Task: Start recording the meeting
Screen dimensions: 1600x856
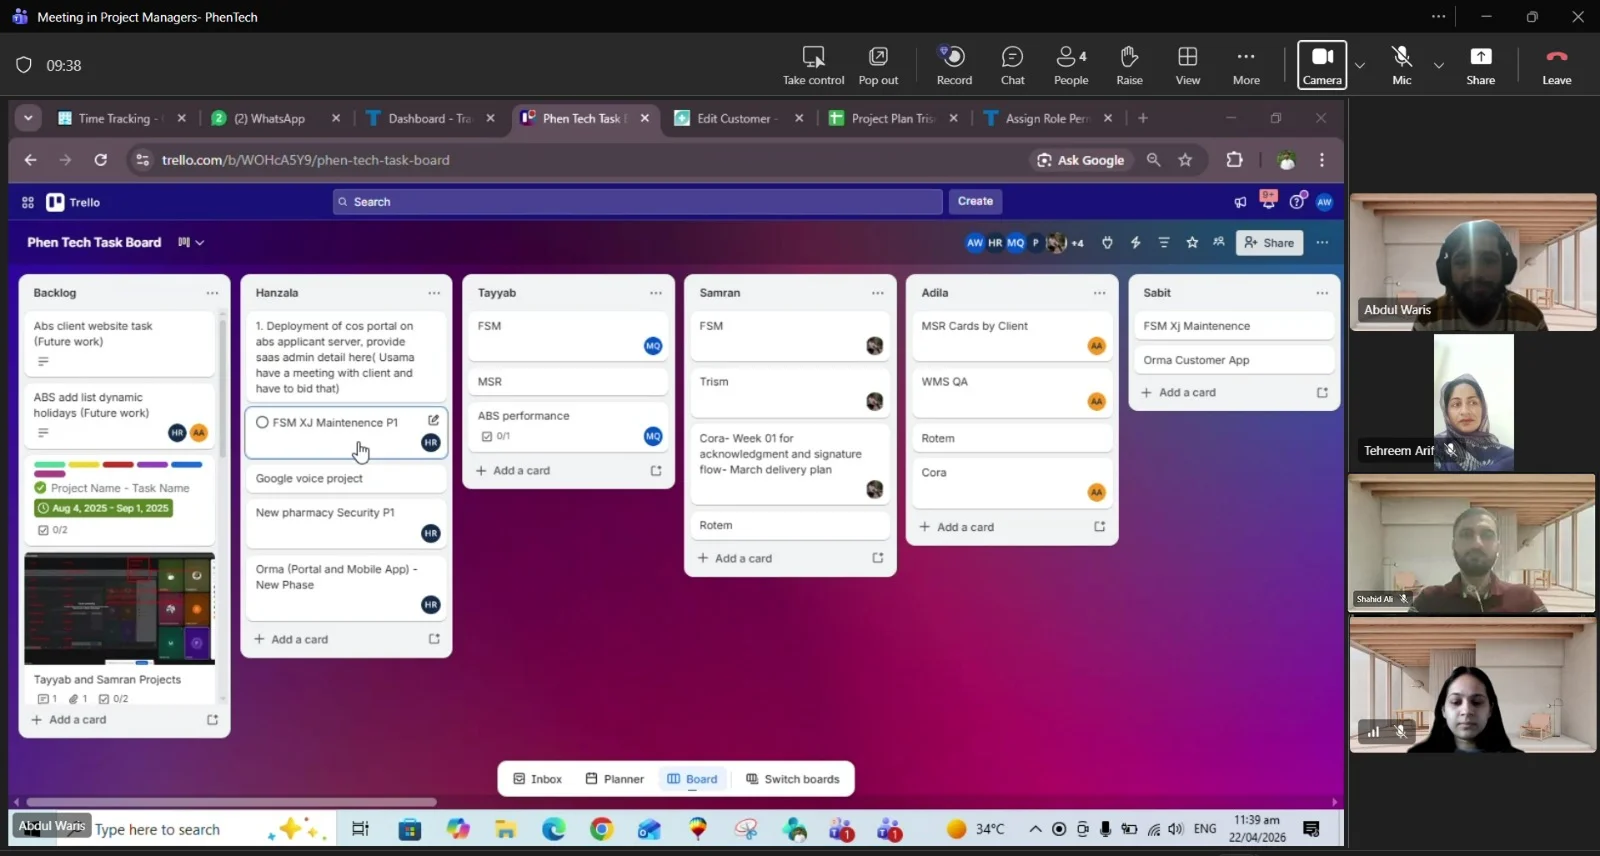Action: pyautogui.click(x=954, y=65)
